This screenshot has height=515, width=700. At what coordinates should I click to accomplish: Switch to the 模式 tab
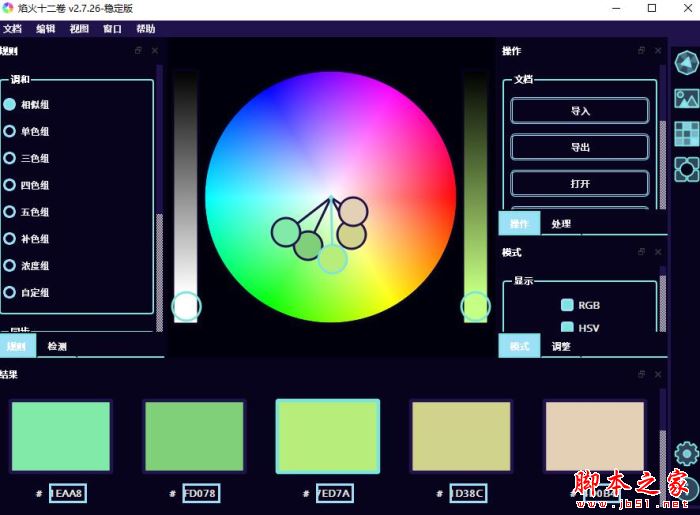[x=519, y=345]
